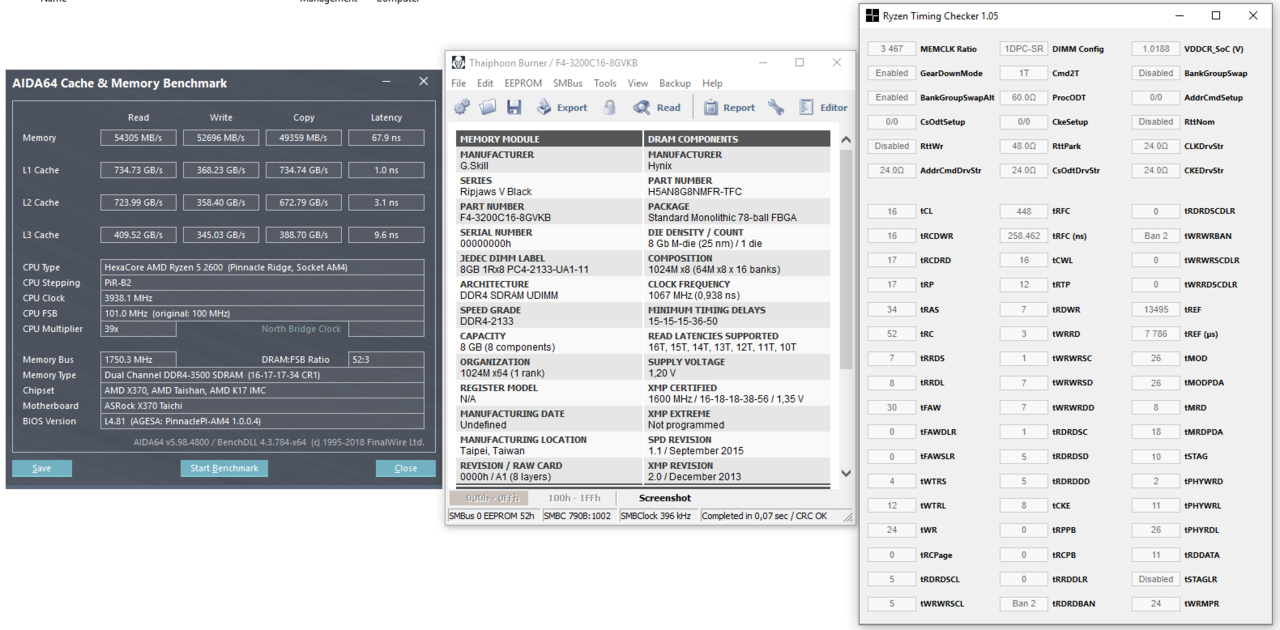
Task: Click the padlock icon in Thaiphoon Burner toolbar
Action: pyautogui.click(x=609, y=107)
